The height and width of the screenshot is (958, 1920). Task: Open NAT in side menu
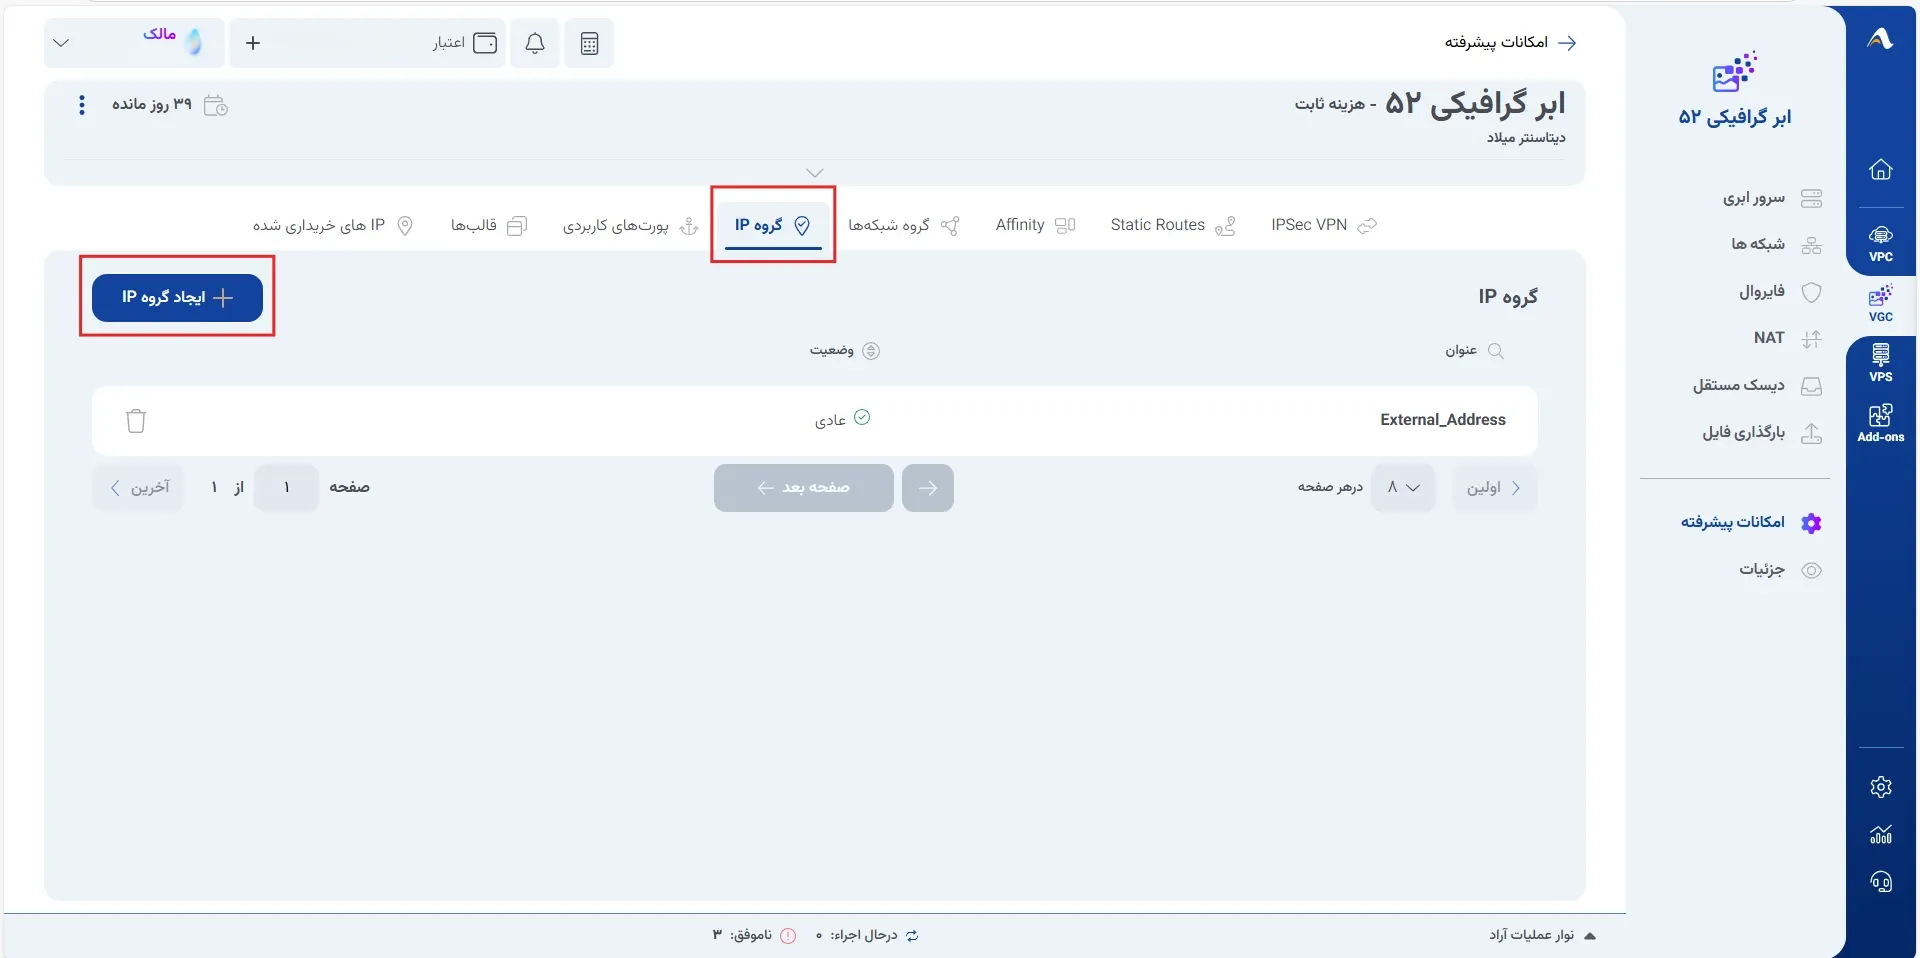[x=1787, y=338]
